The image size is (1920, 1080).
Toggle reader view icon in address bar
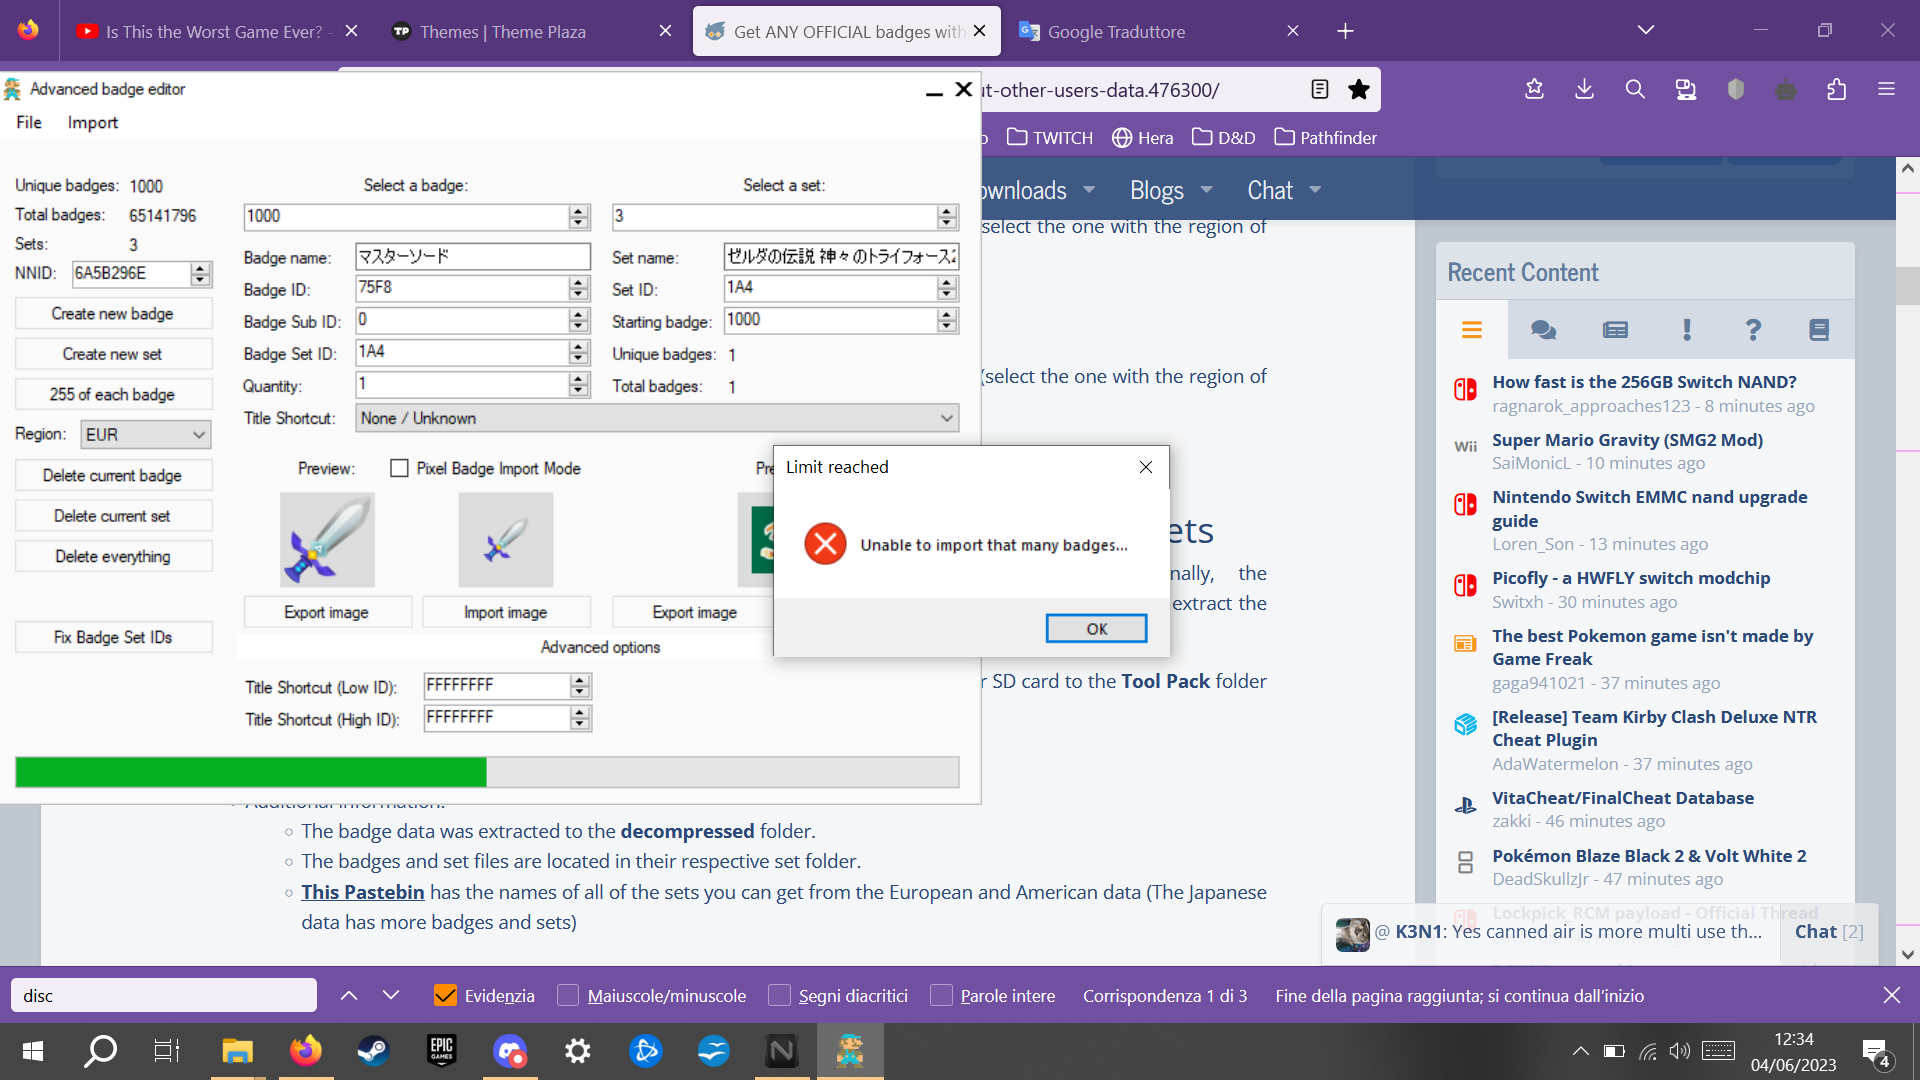[x=1320, y=90]
